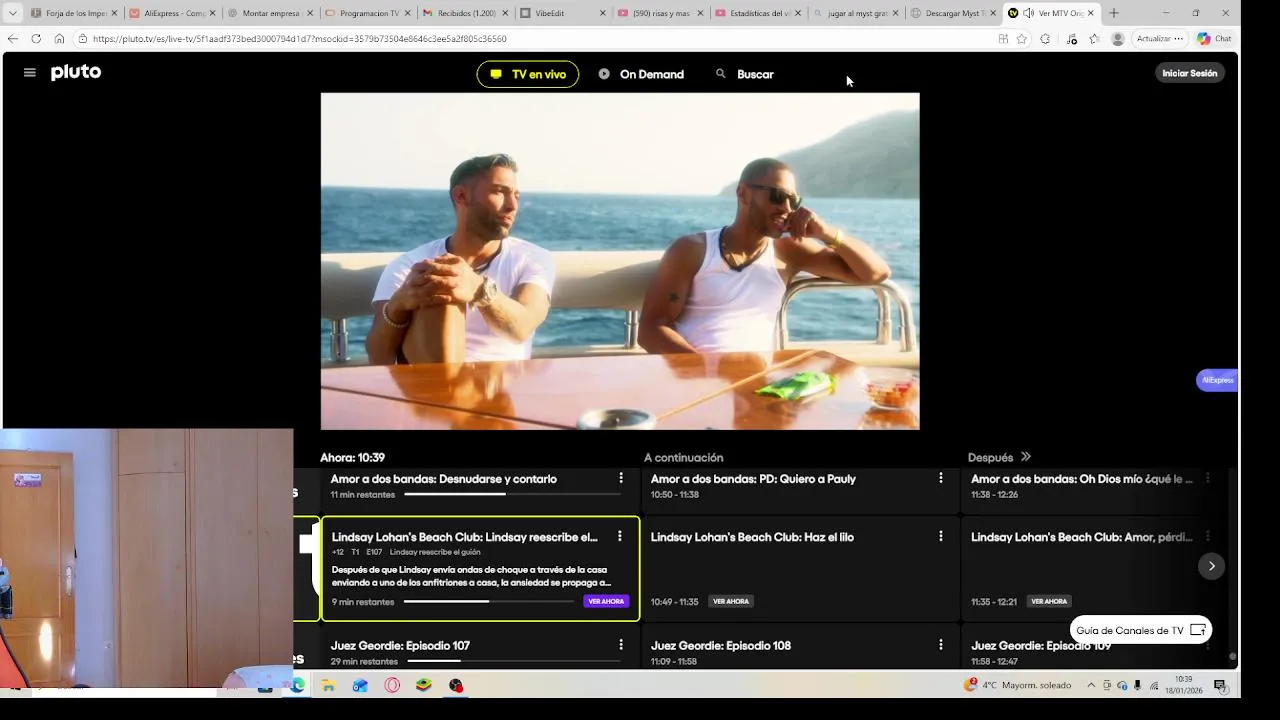Viewport: 1280px width, 720px height.
Task: Open the Copilot Chat button
Action: click(x=1214, y=39)
